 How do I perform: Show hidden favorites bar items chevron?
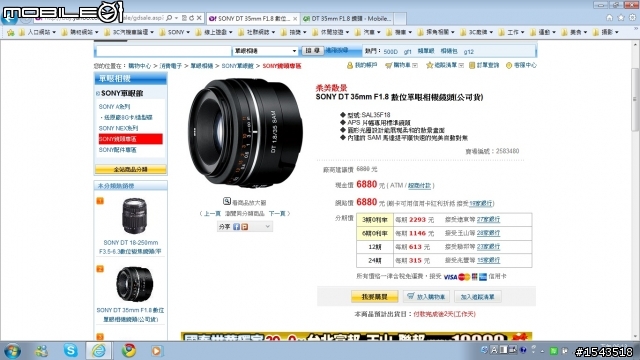636,29
